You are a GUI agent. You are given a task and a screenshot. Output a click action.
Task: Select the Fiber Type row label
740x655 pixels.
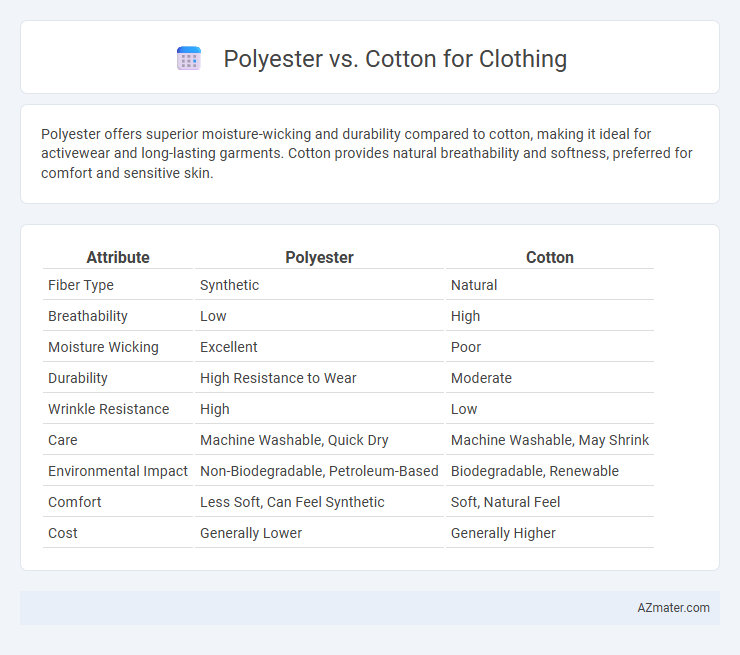click(x=81, y=285)
